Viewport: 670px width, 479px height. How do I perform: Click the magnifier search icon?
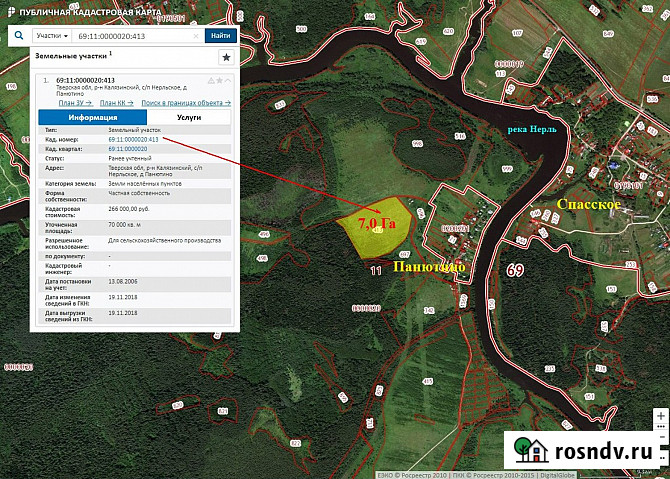19,35
